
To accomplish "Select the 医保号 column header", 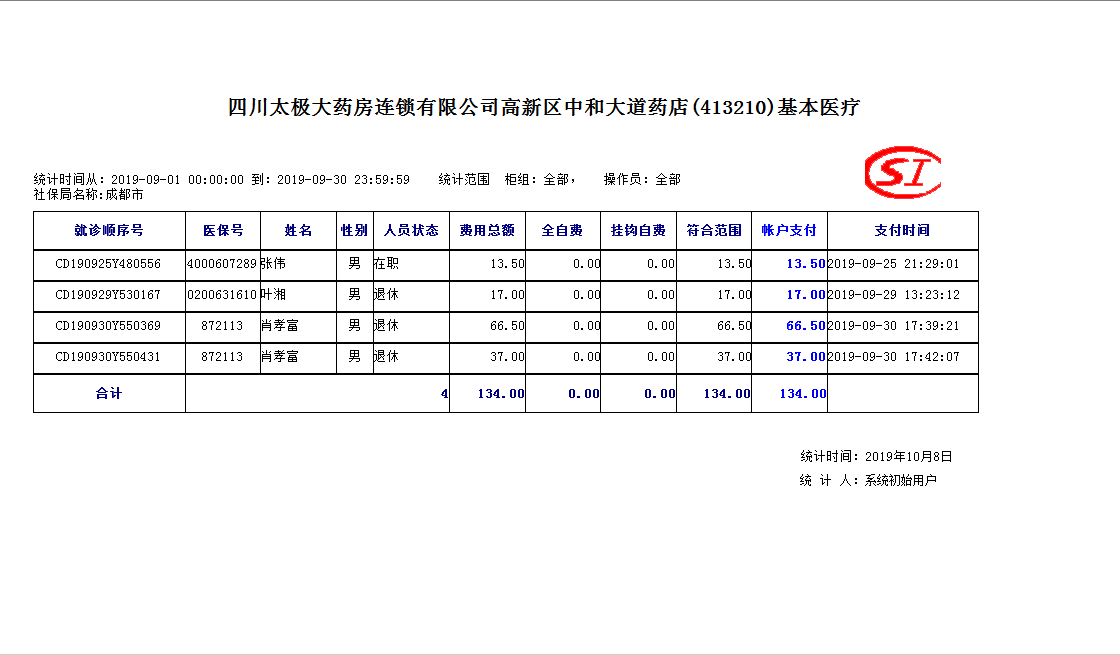I will [223, 231].
